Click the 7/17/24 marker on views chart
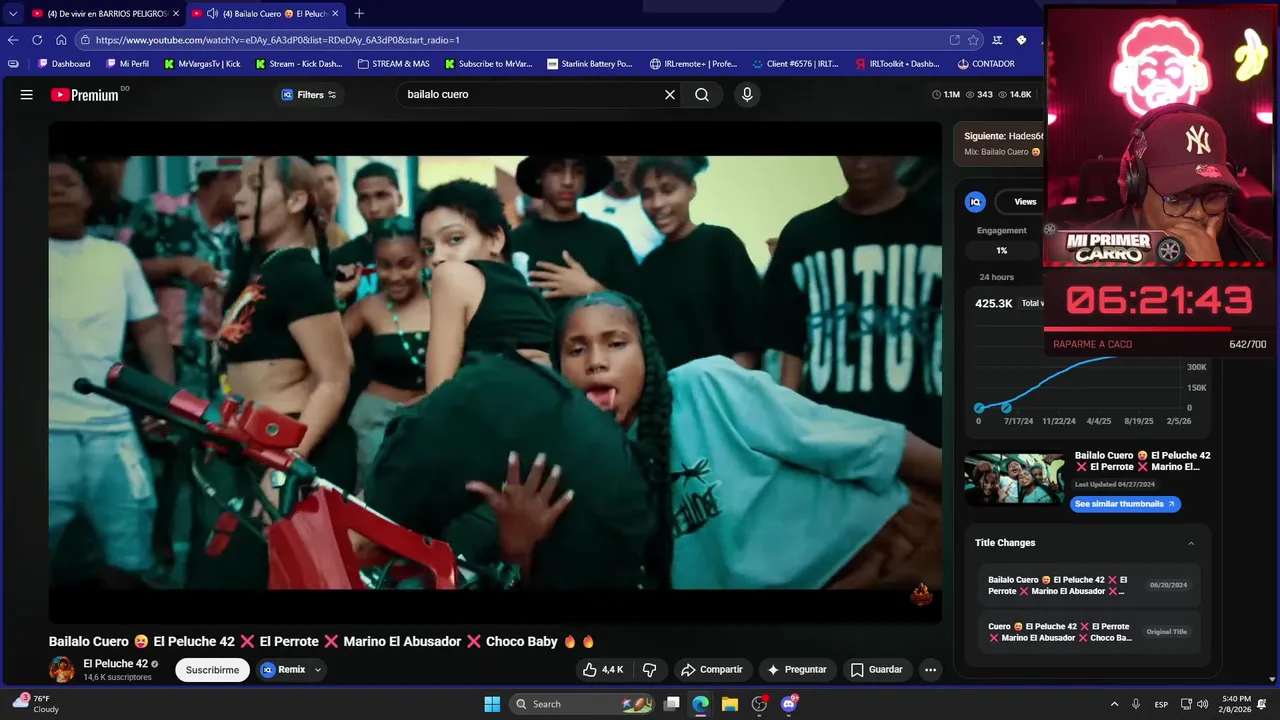 1006,407
